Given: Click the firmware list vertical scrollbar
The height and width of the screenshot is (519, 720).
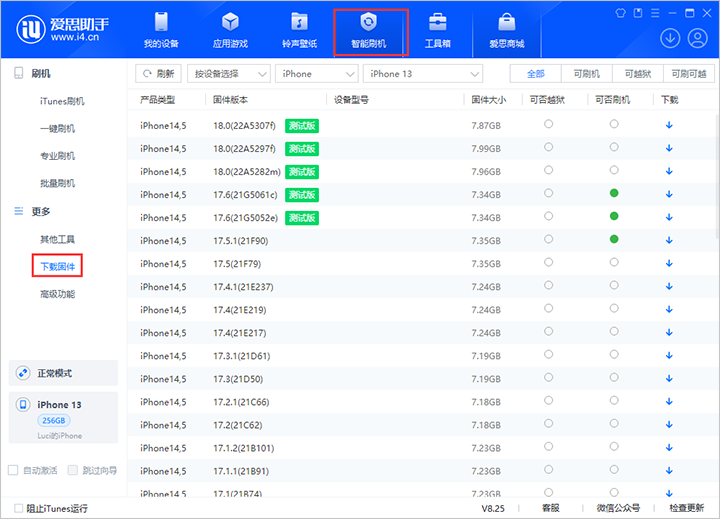Looking at the screenshot, I should 717,177.
